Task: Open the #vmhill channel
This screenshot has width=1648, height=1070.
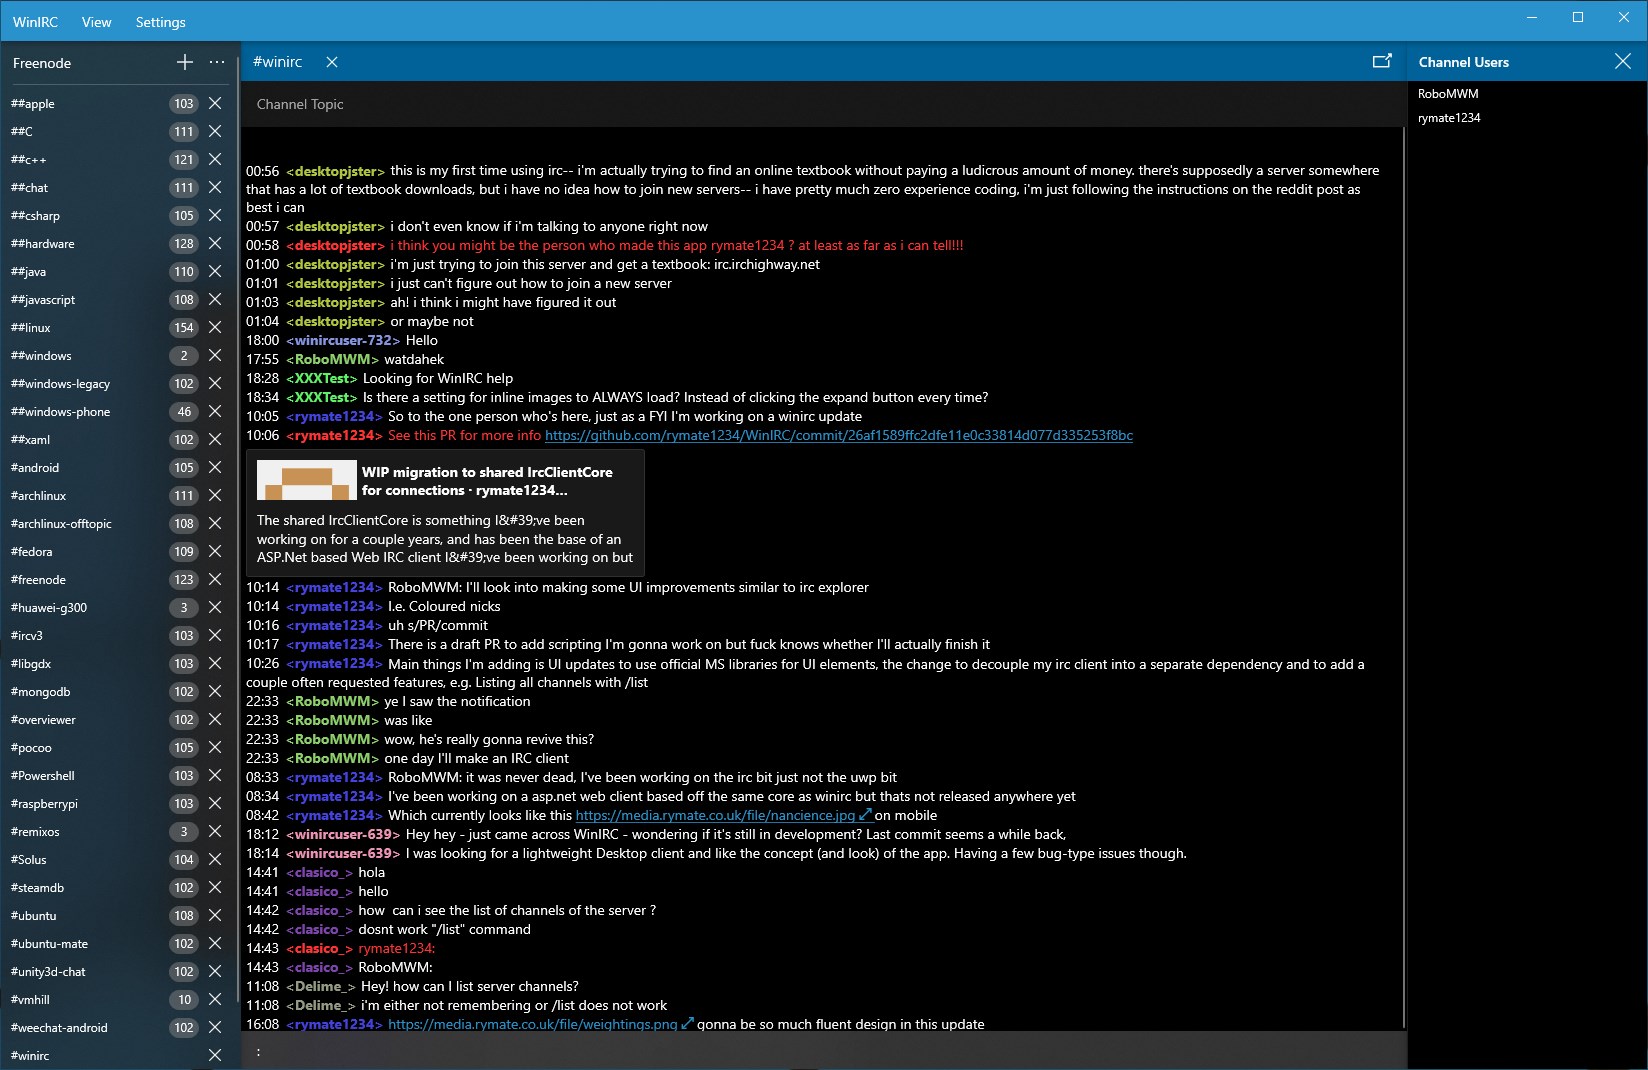Action: coord(30,1000)
